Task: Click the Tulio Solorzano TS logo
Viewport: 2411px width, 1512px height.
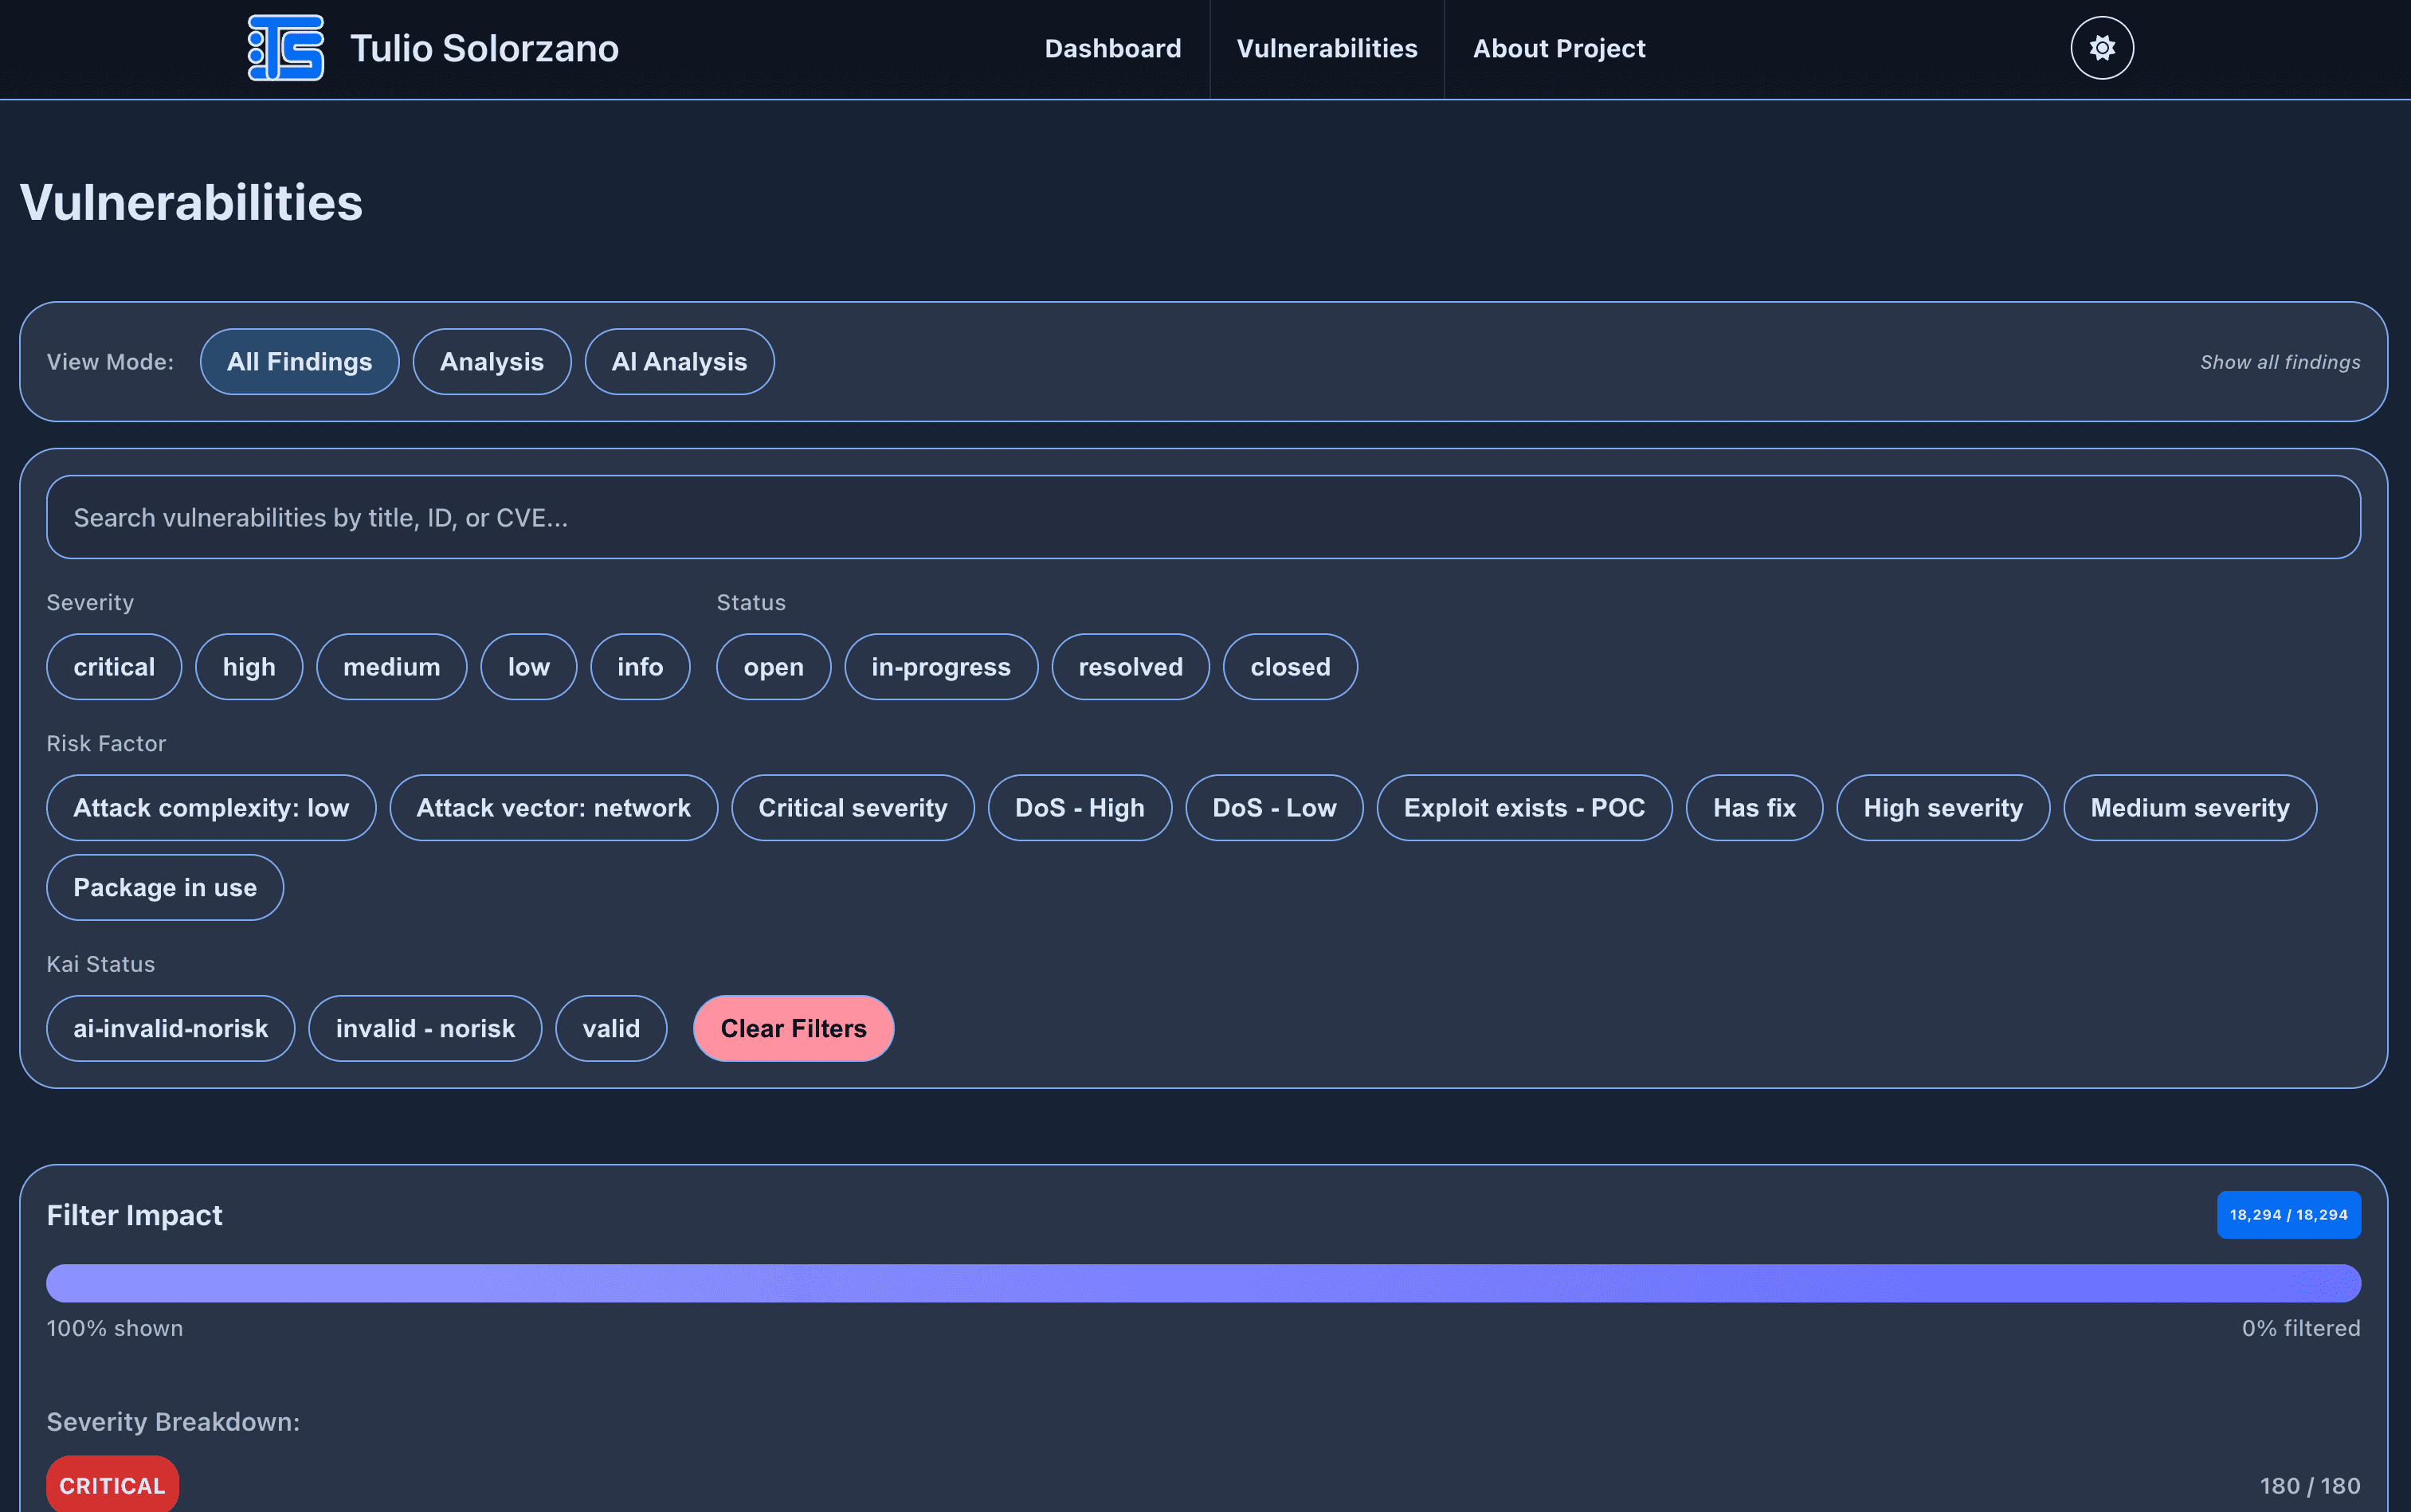Action: click(286, 47)
